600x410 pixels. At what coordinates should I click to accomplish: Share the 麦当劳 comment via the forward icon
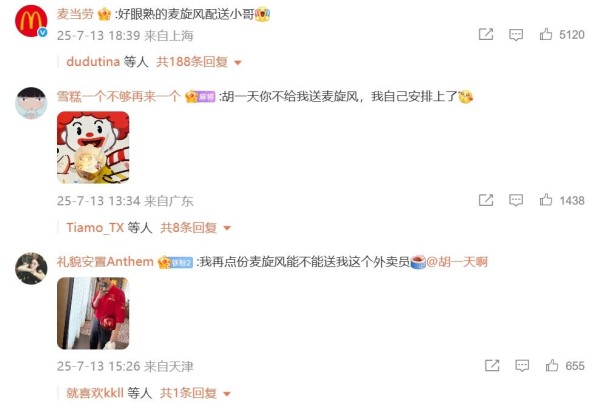(x=486, y=34)
